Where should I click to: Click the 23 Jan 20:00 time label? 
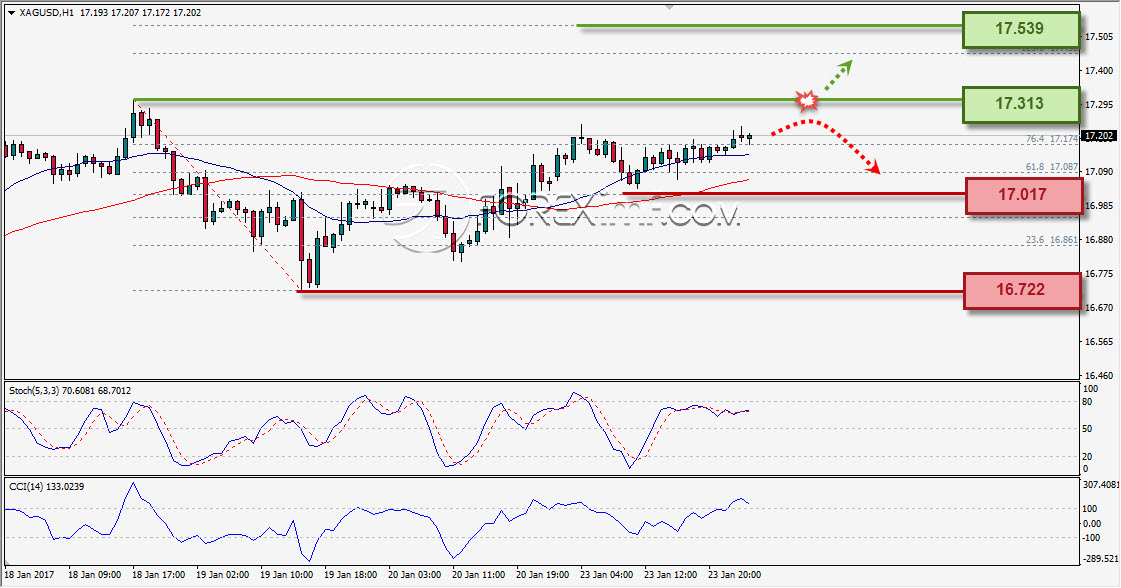pos(734,574)
